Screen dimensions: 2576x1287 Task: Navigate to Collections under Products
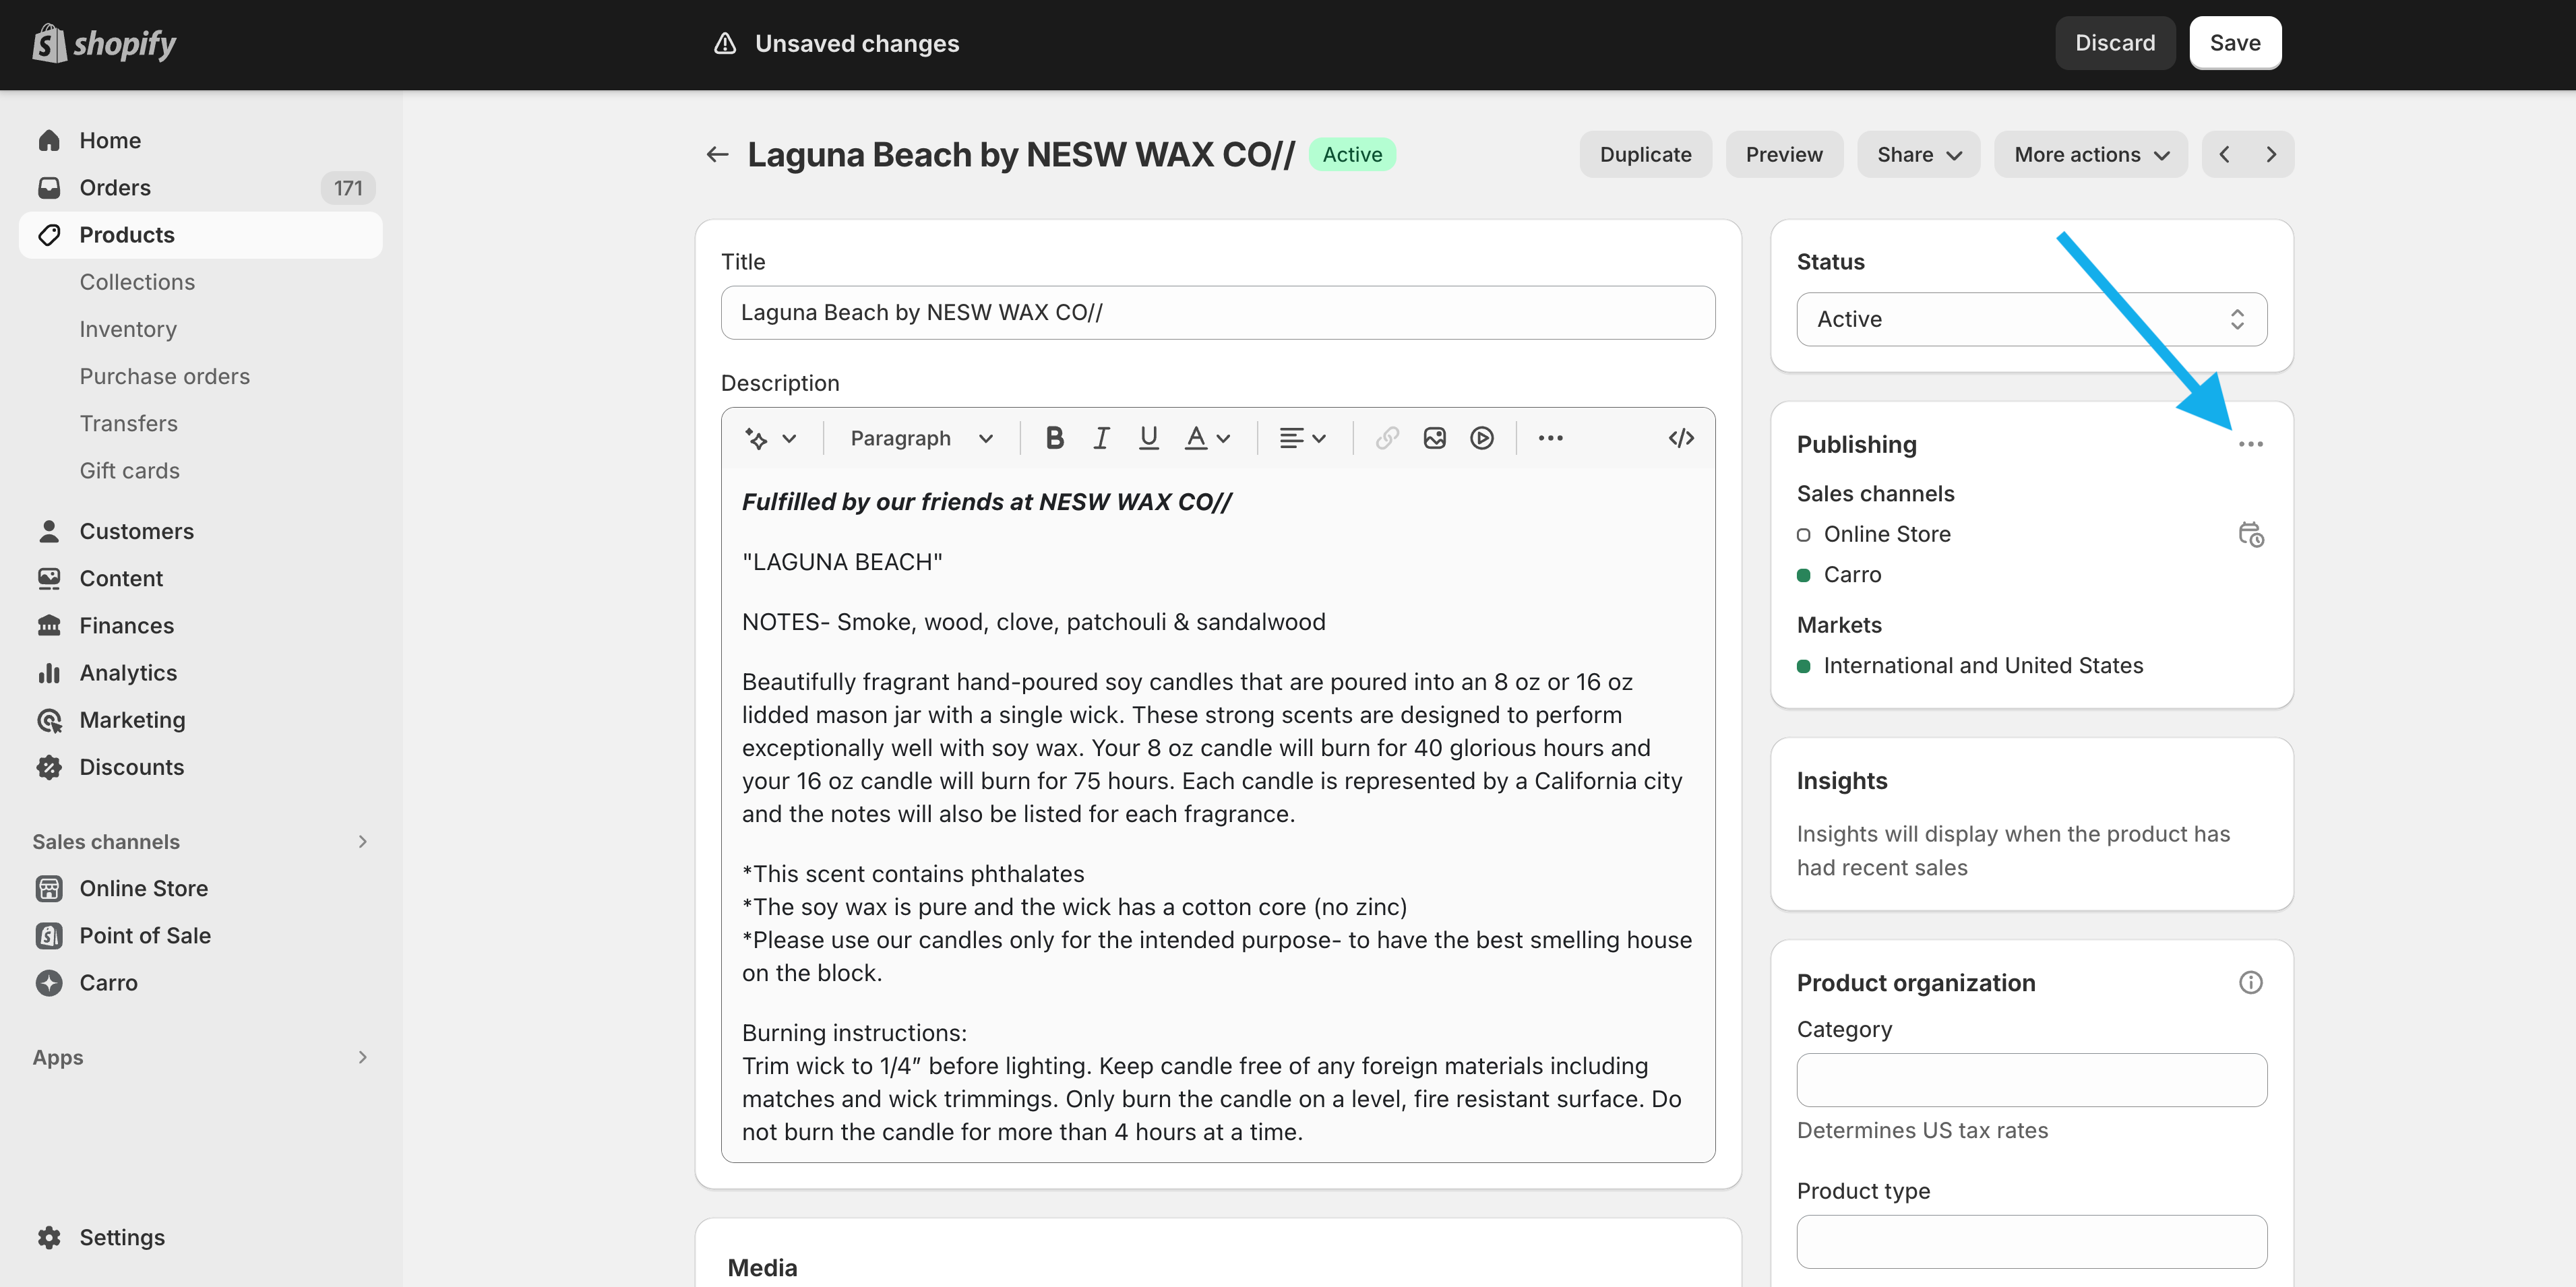(x=137, y=282)
